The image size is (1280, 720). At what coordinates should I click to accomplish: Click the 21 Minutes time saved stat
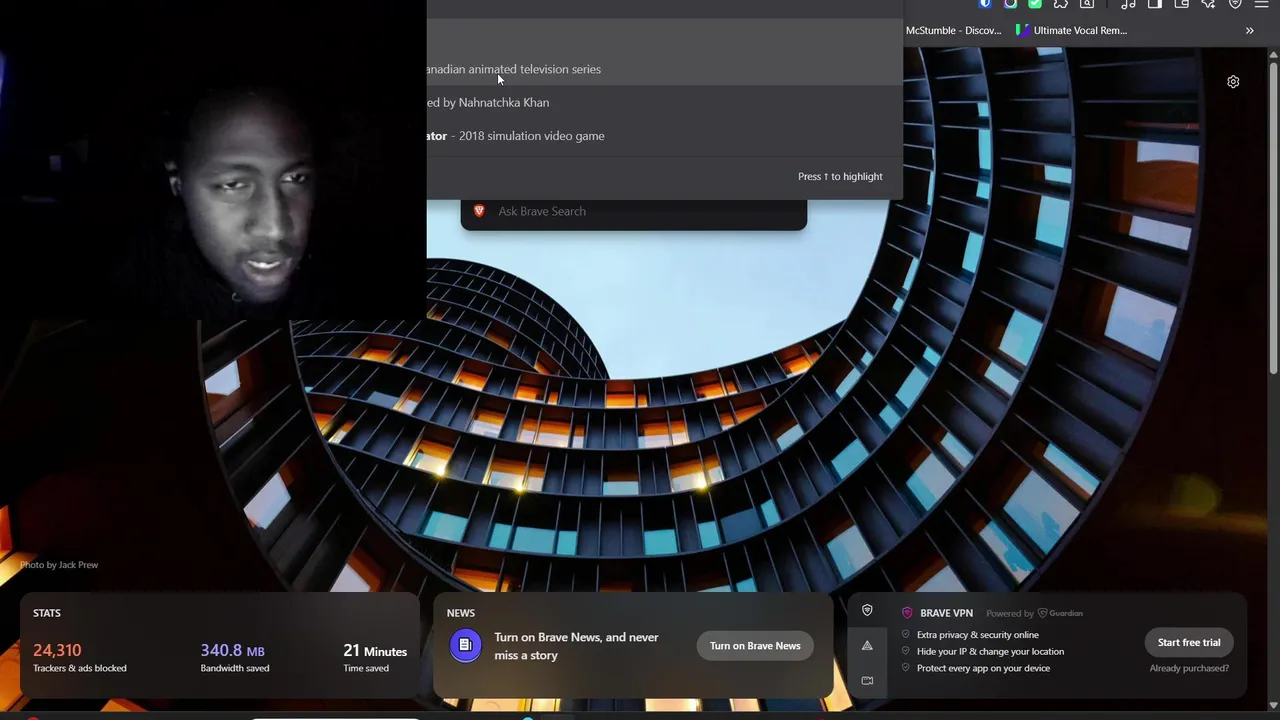pos(375,657)
